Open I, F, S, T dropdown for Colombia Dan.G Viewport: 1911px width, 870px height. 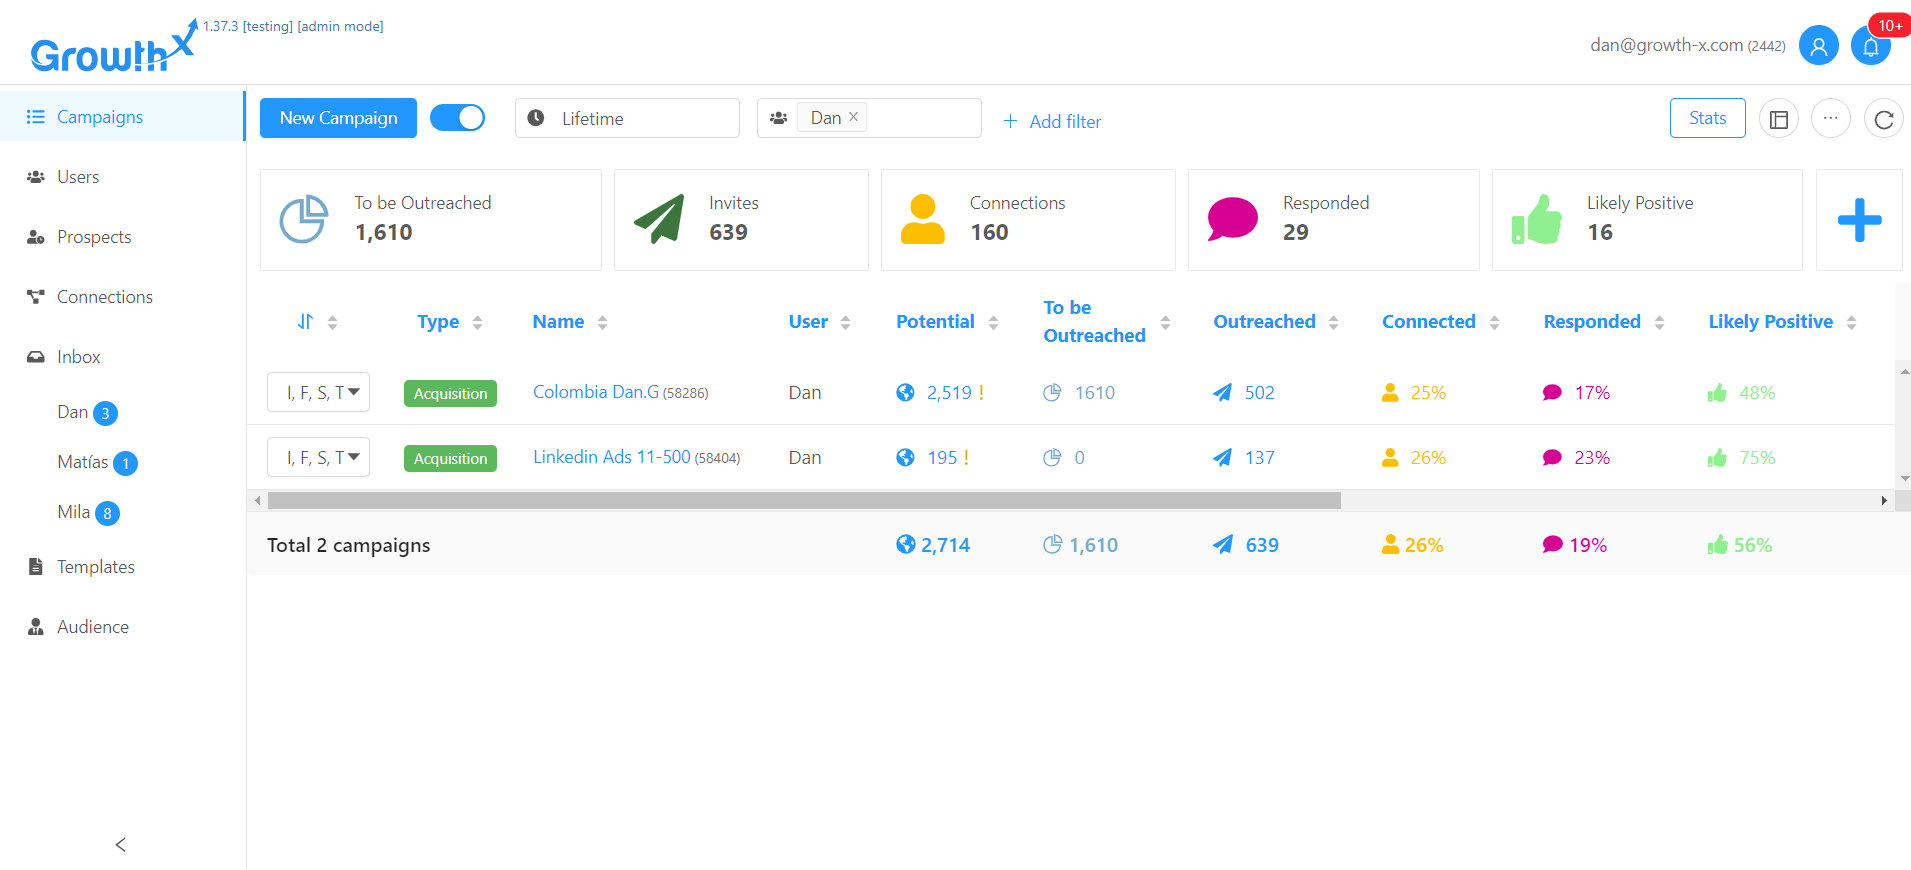tap(318, 392)
